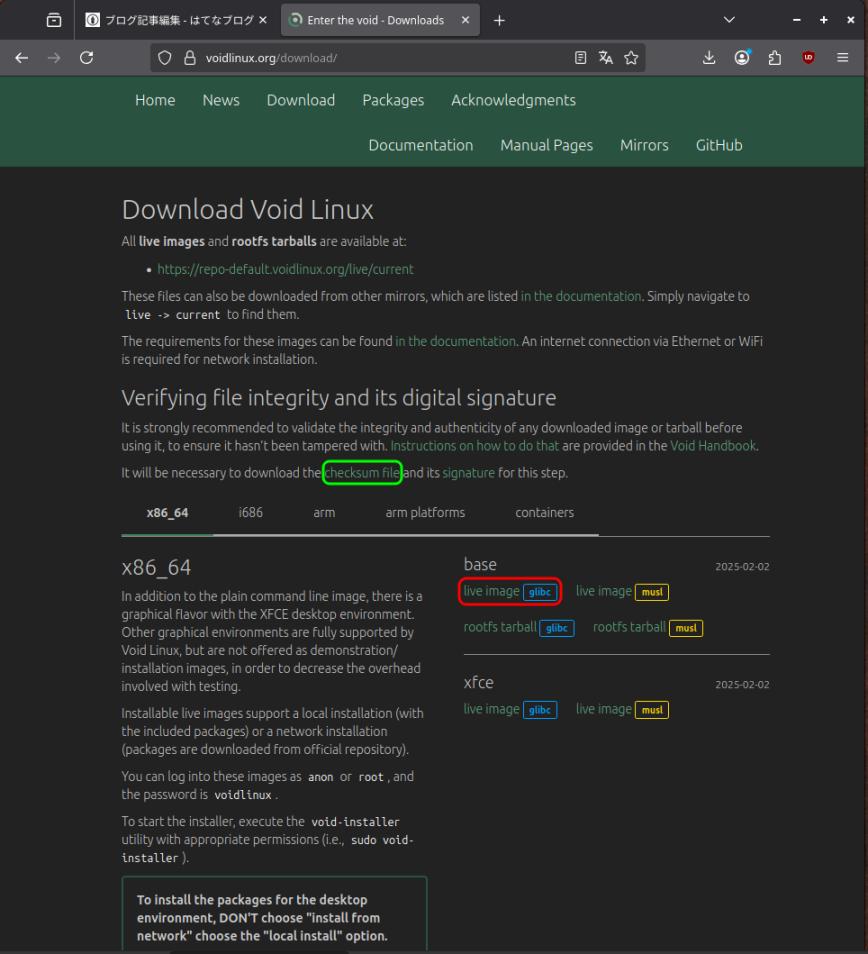
Task: Open the GitHub nav item
Action: click(x=719, y=145)
